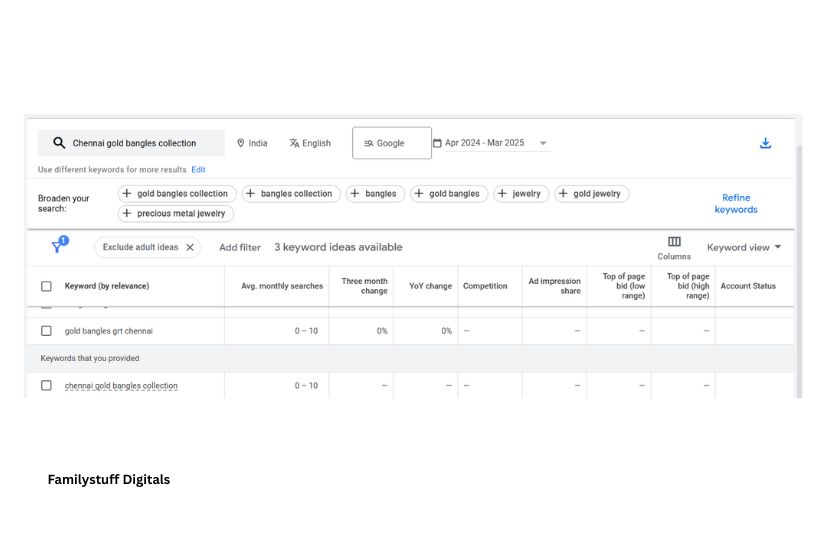Screen dimensions: 826x551
Task: Open the Columns icon settings
Action: click(674, 242)
